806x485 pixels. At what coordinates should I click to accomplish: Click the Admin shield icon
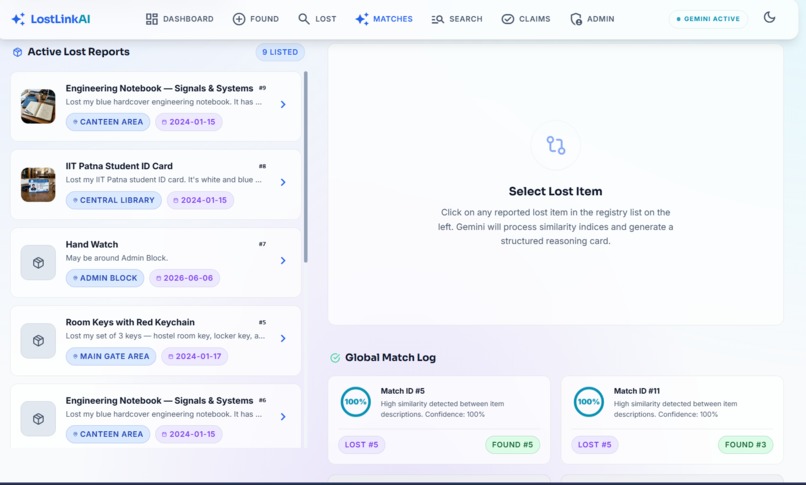click(x=576, y=19)
